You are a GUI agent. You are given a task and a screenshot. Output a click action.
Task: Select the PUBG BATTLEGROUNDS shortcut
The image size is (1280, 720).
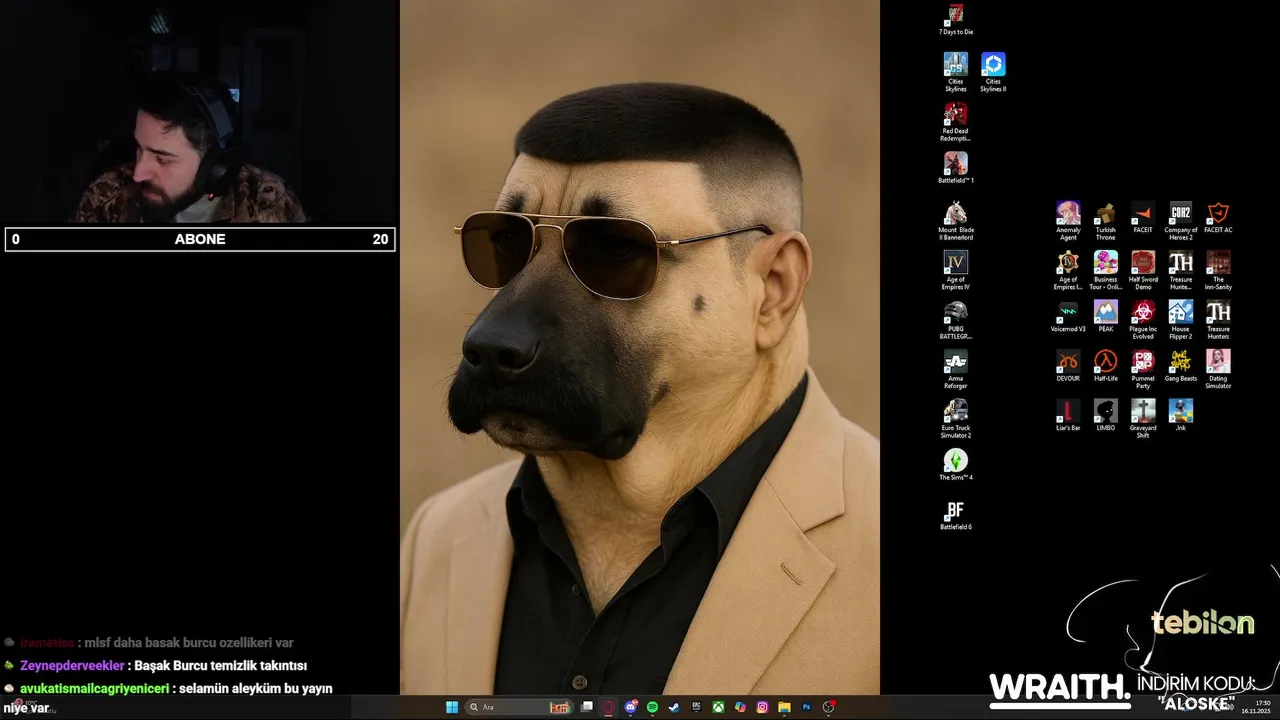(956, 319)
